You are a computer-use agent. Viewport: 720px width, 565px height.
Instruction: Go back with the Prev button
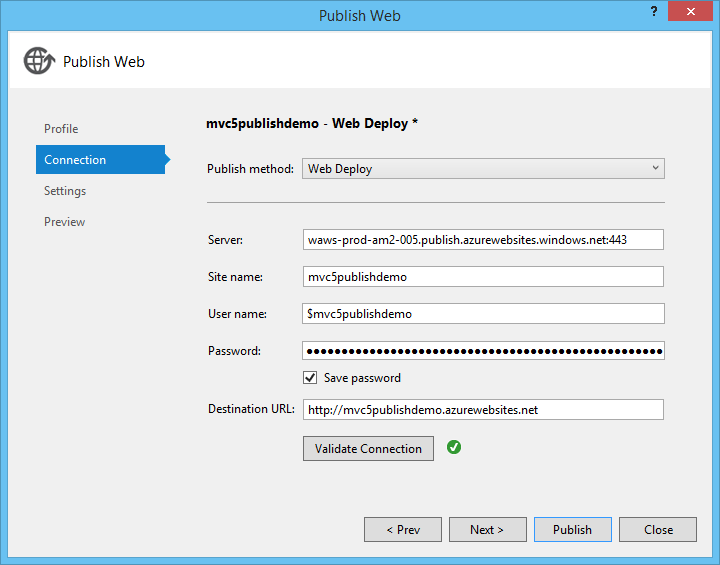(403, 530)
